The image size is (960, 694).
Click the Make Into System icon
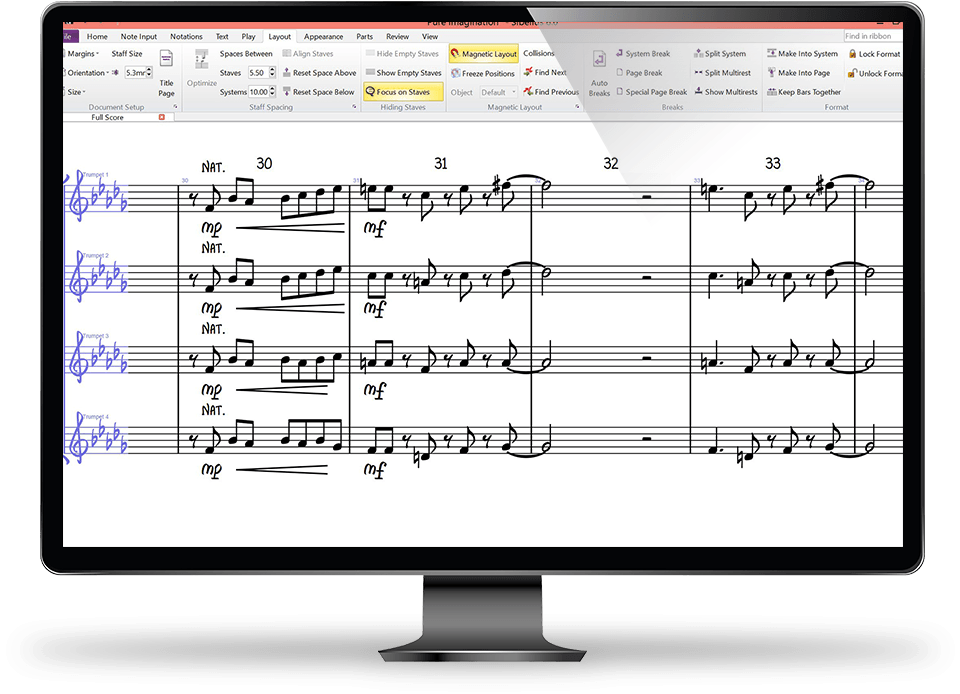point(771,54)
